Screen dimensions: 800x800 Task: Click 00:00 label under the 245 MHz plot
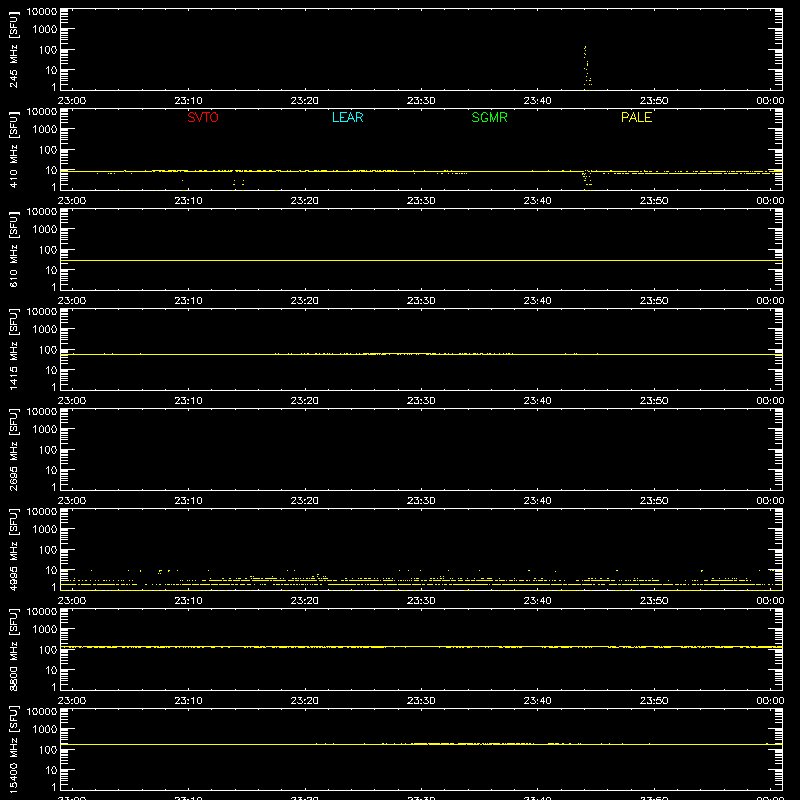coord(770,101)
